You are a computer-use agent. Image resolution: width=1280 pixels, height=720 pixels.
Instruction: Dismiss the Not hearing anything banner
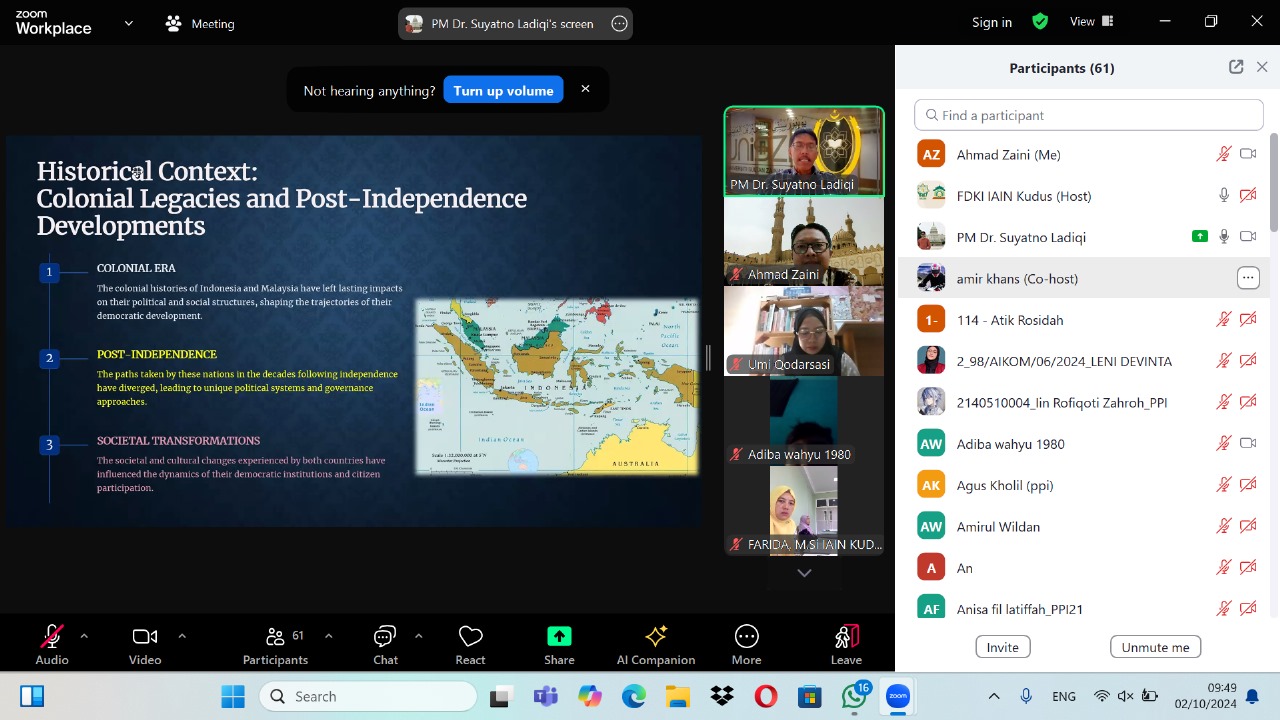pos(585,89)
